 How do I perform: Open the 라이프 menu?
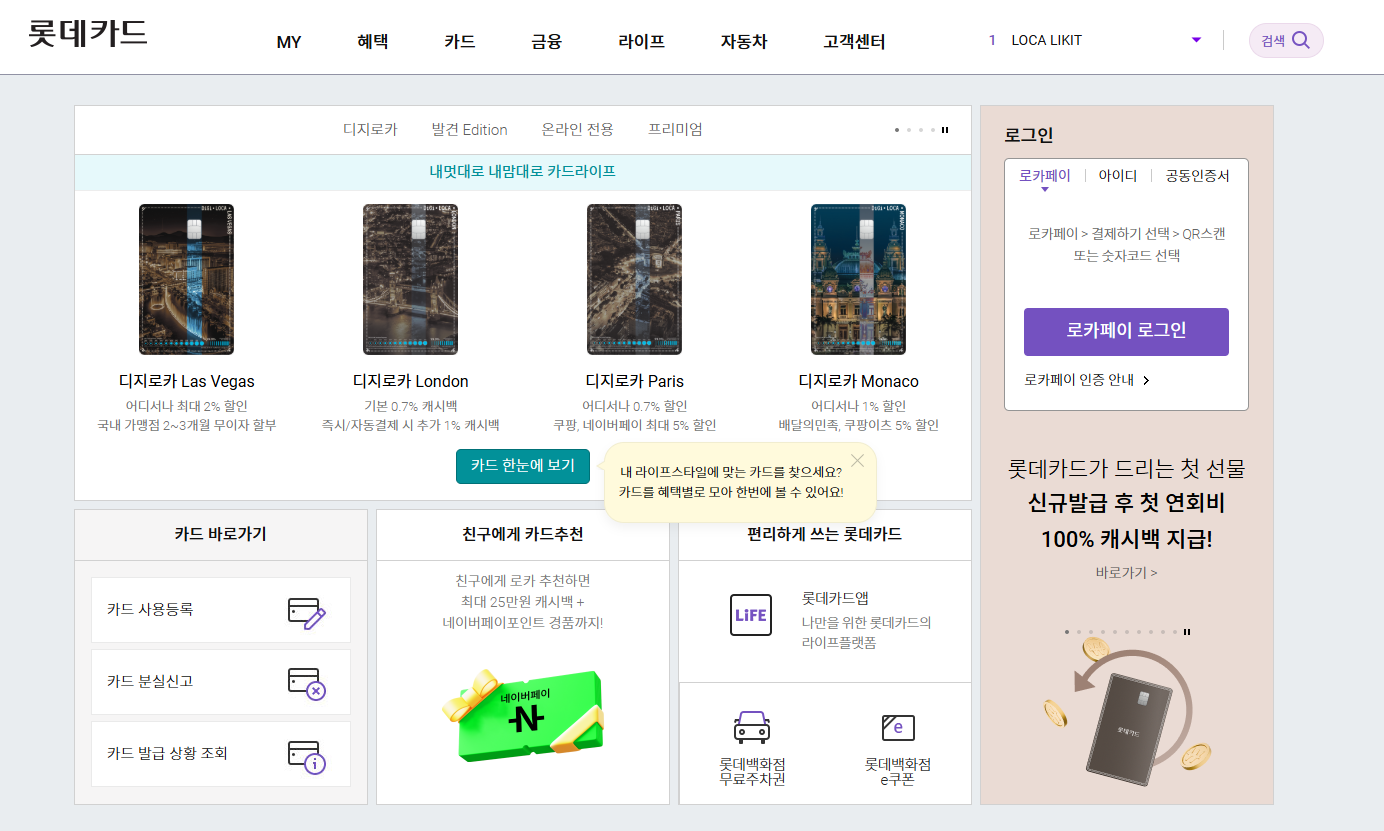tap(642, 42)
